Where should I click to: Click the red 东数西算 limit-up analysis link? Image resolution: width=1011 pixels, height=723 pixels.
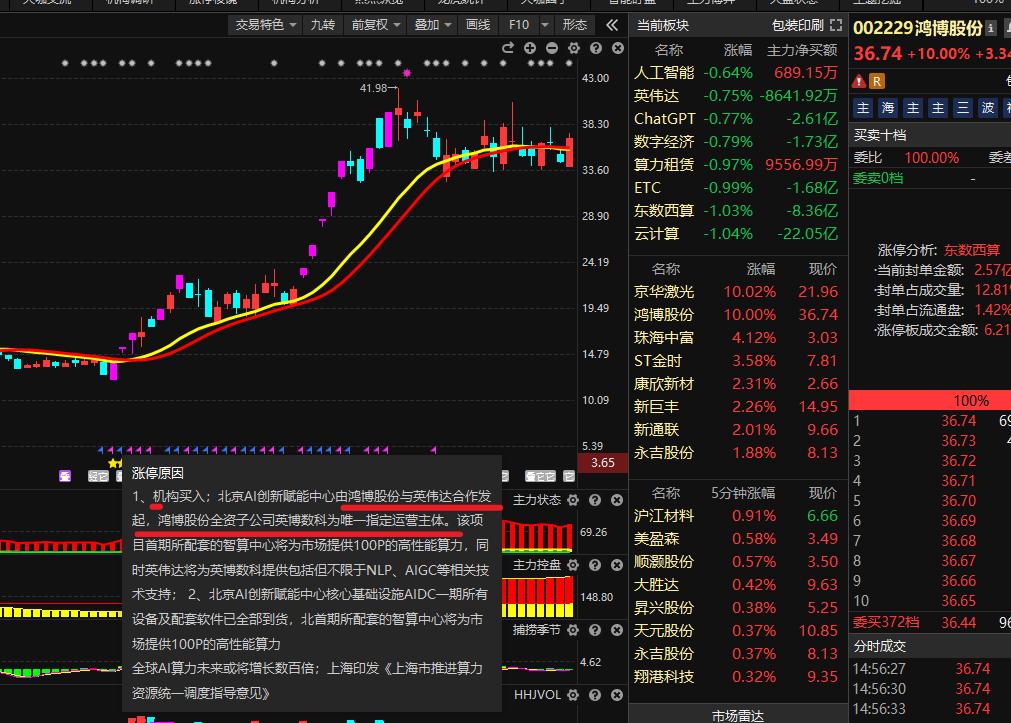pos(972,250)
